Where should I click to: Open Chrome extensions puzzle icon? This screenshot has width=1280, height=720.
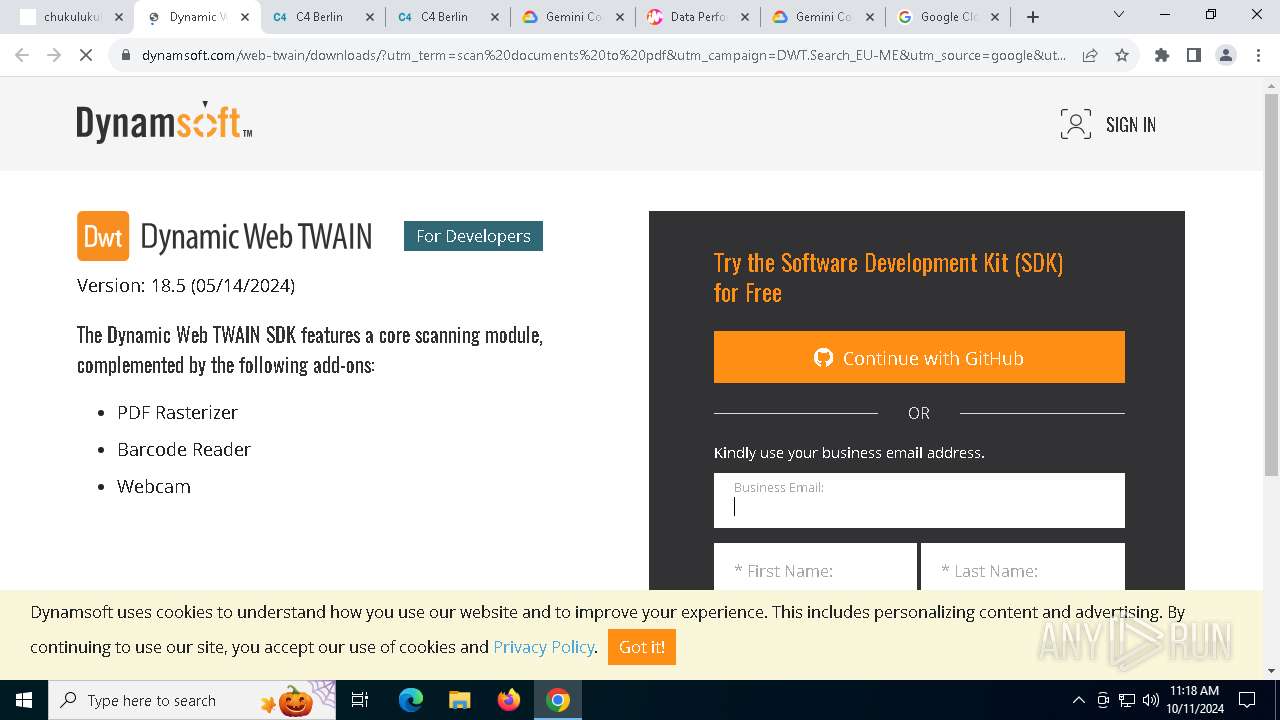tap(1162, 55)
